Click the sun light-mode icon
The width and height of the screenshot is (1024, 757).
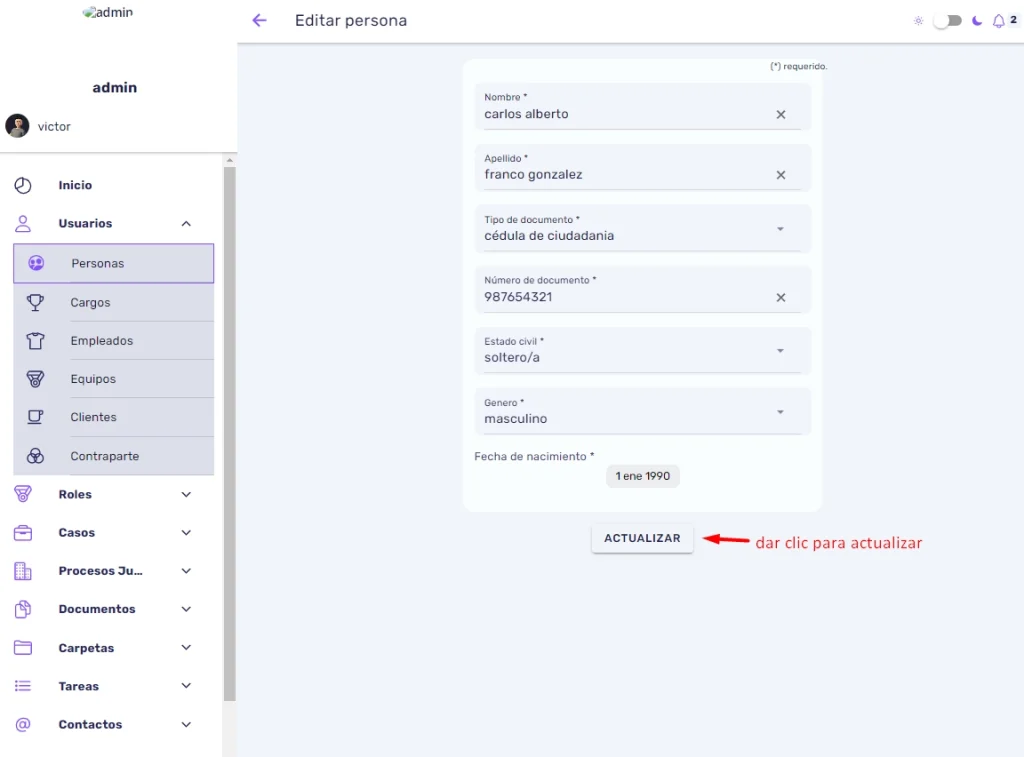coord(918,21)
